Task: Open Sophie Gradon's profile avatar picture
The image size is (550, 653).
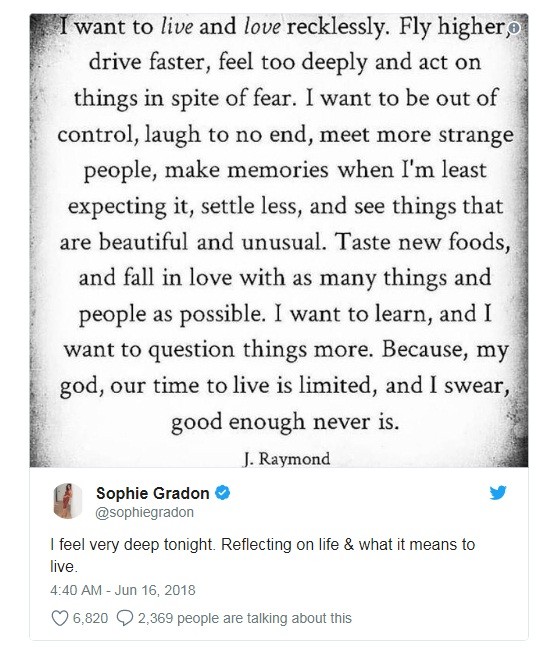Action: (68, 501)
